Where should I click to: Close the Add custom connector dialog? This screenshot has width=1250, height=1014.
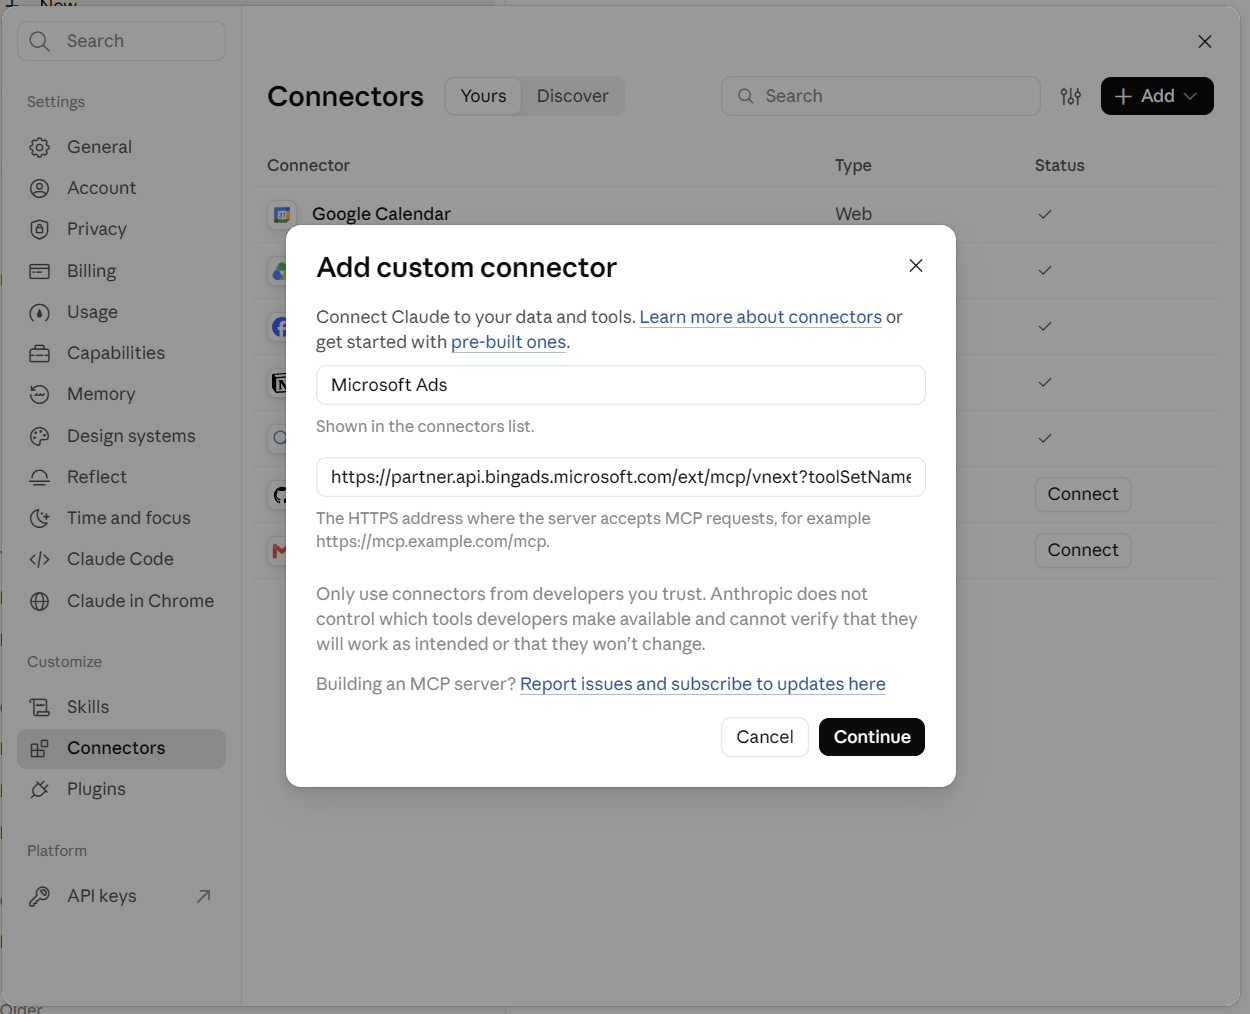916,265
